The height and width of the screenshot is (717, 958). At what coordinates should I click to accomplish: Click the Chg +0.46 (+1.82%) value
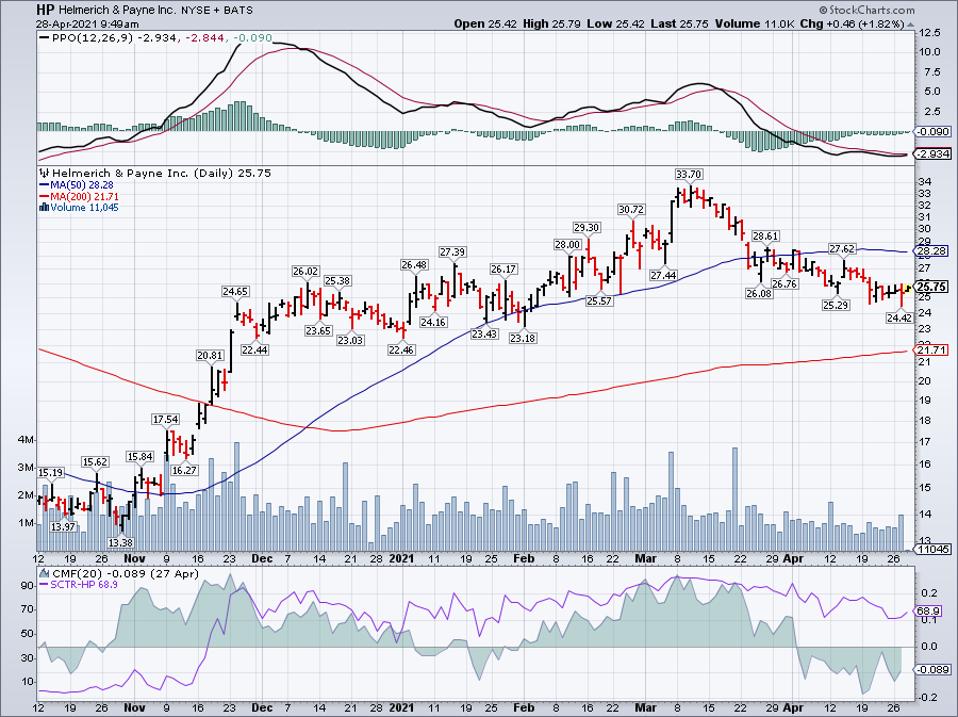[x=852, y=24]
